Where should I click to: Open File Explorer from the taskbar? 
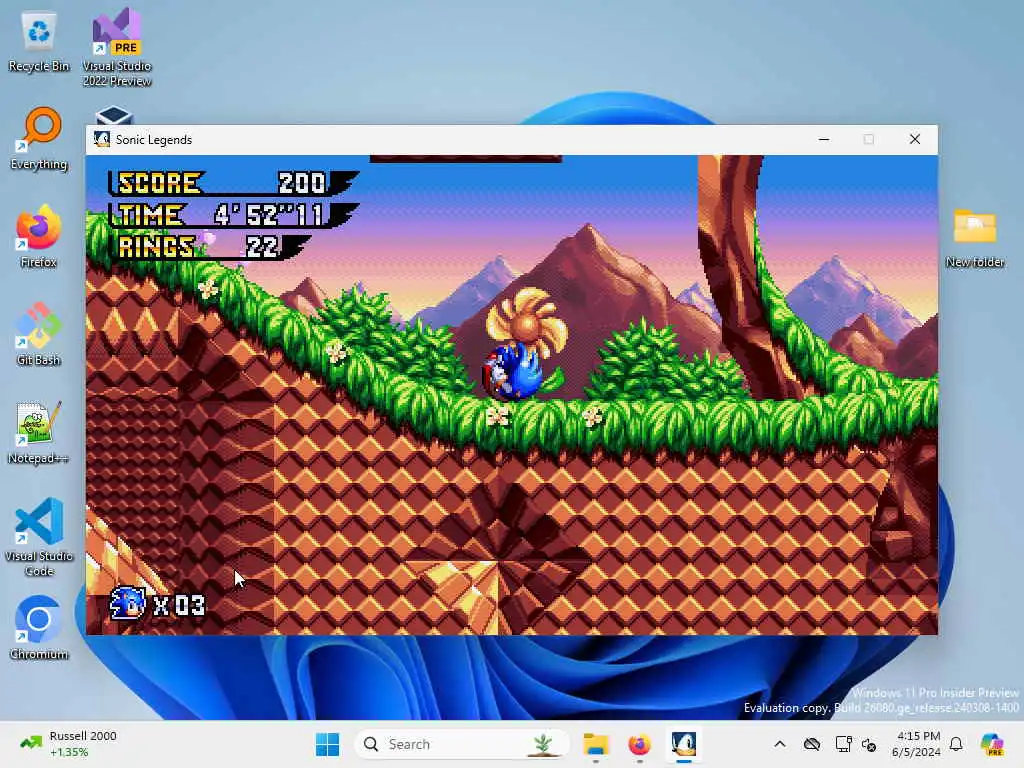pyautogui.click(x=596, y=744)
